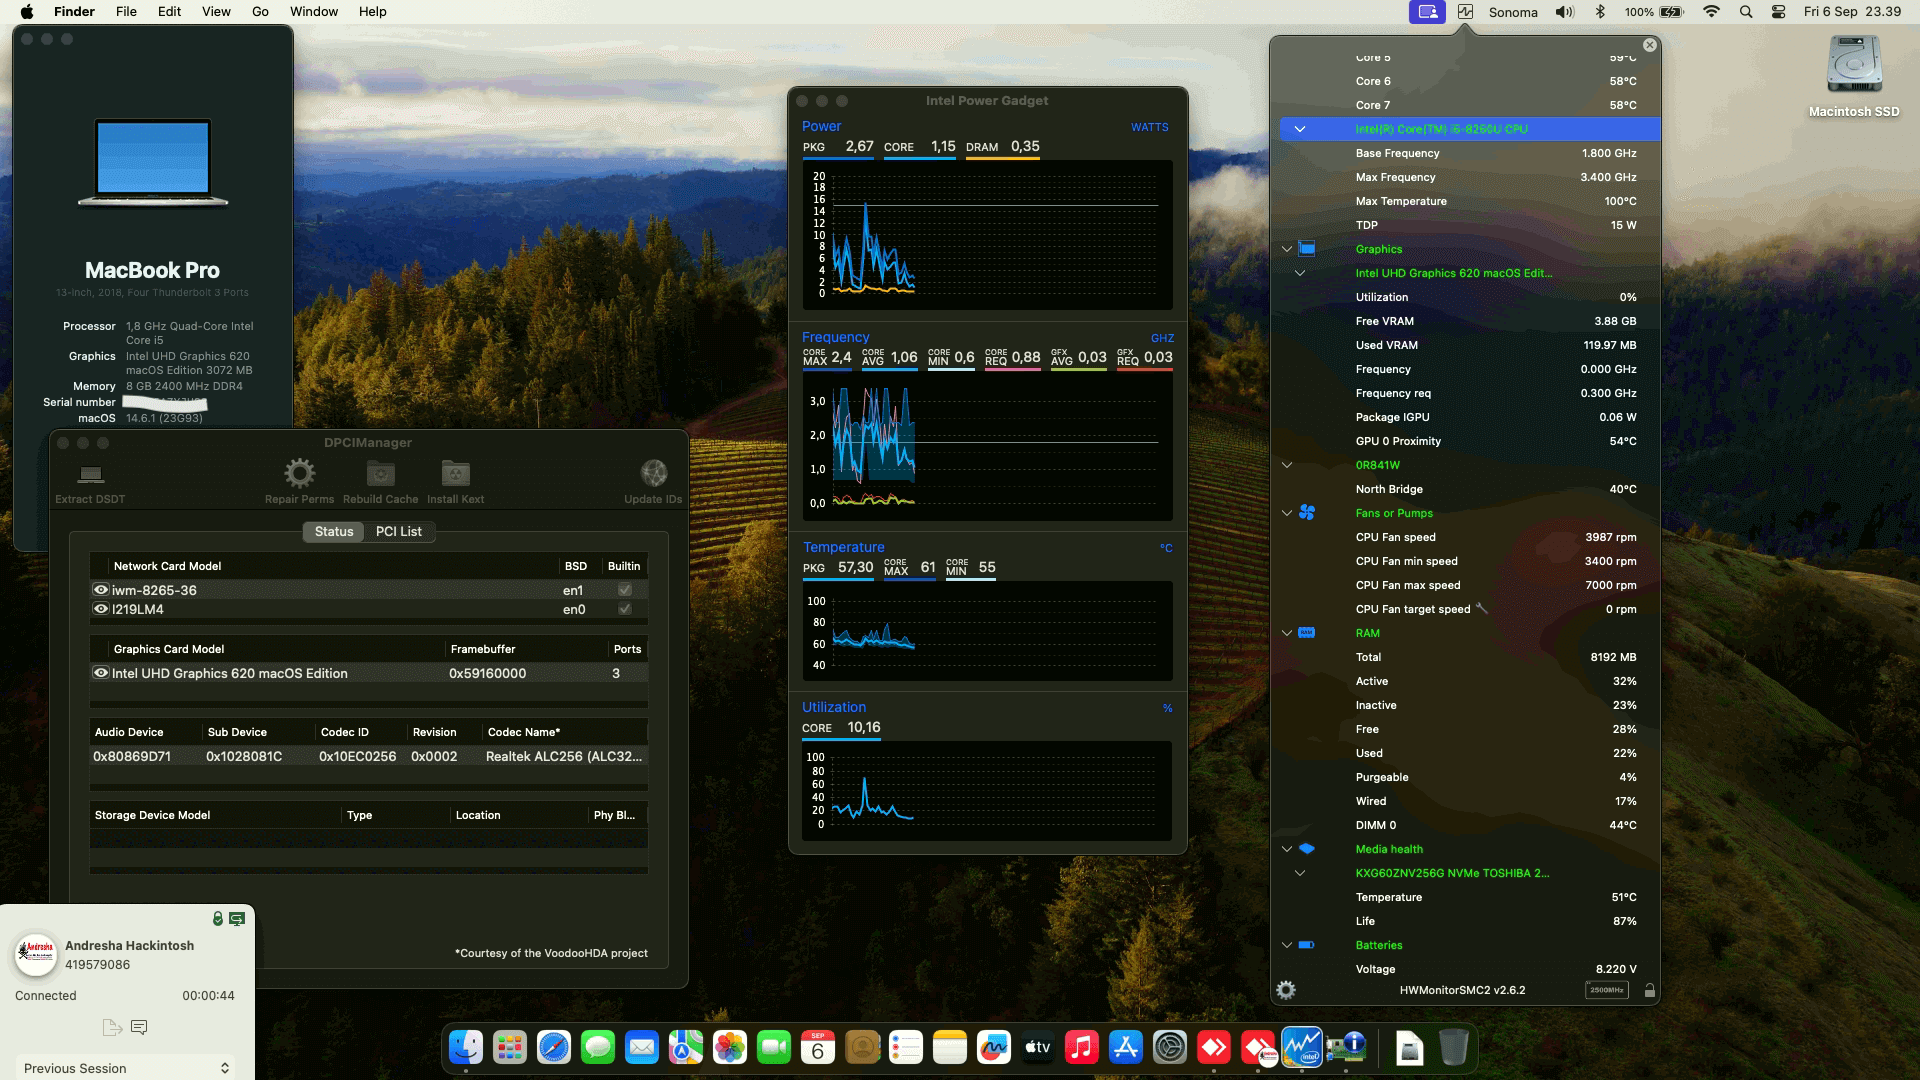Adjust the 2500MHz frequency control

point(1608,989)
